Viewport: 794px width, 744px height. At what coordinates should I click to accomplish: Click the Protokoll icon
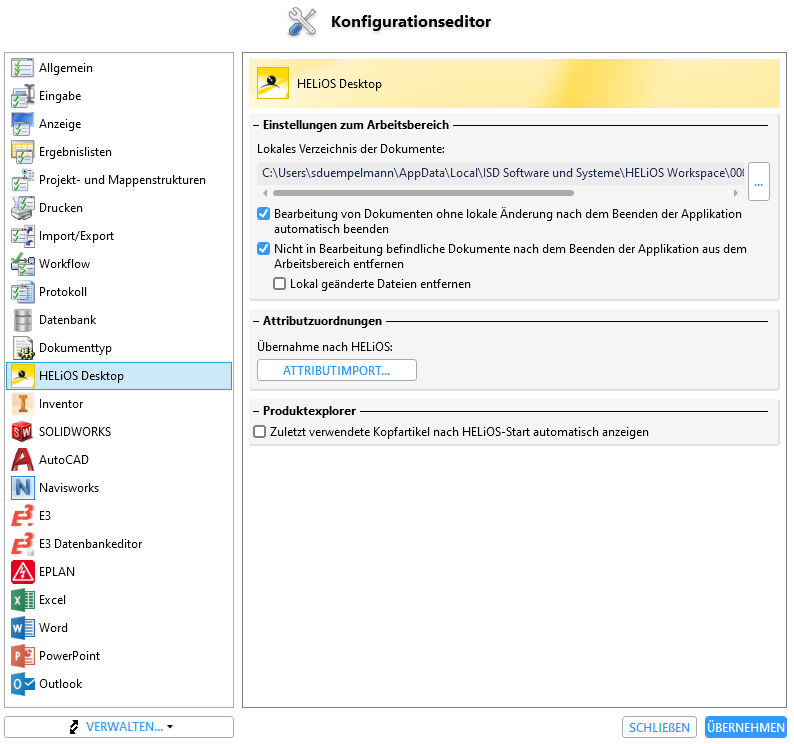(x=22, y=292)
